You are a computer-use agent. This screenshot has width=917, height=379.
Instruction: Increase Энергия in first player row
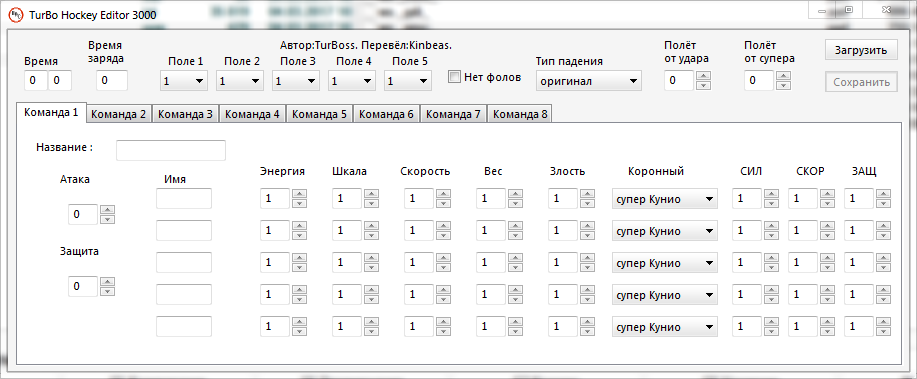point(299,194)
